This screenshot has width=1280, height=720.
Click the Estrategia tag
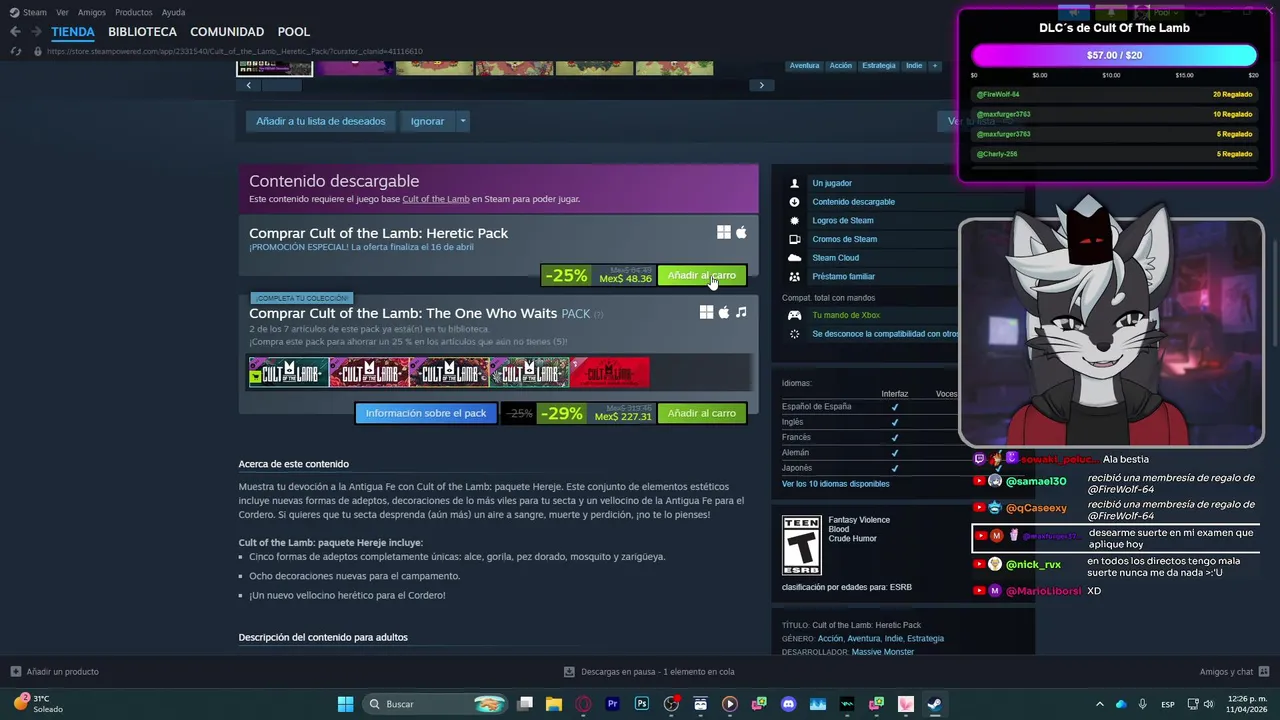coord(879,66)
